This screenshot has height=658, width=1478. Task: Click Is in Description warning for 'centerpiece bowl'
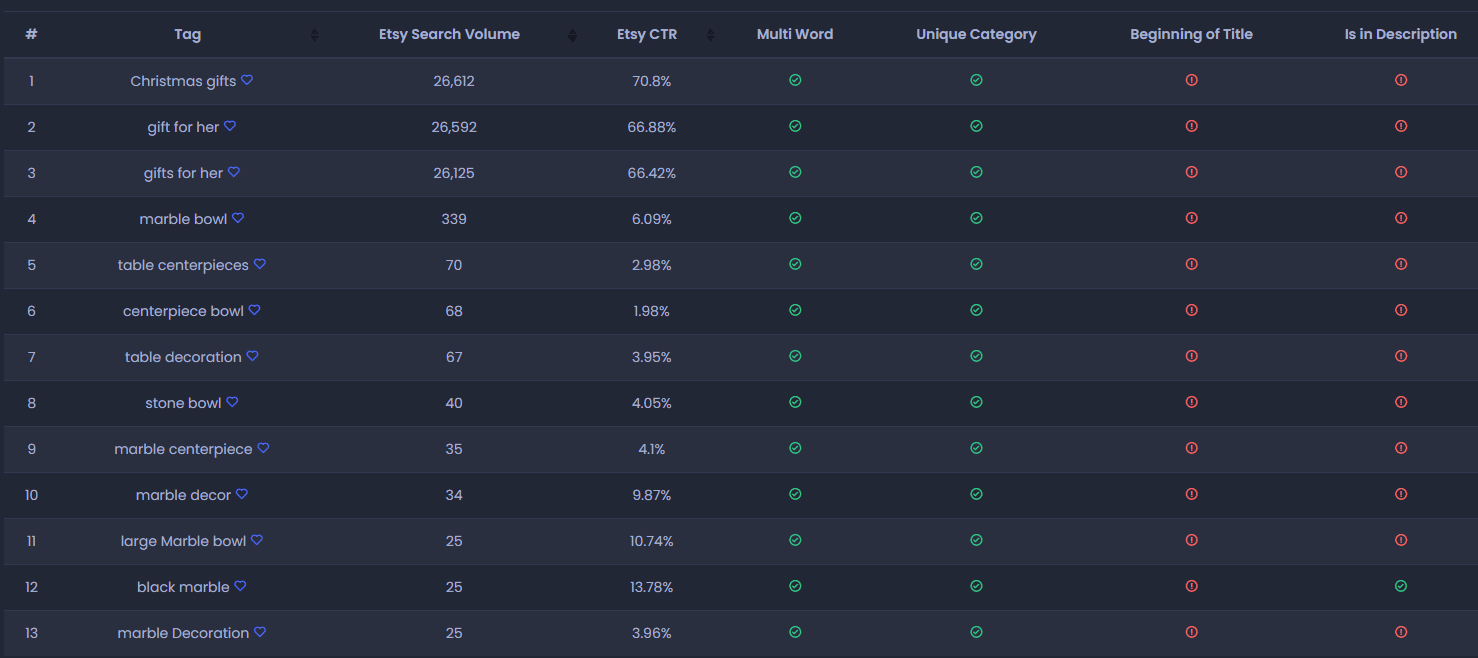(x=1401, y=310)
